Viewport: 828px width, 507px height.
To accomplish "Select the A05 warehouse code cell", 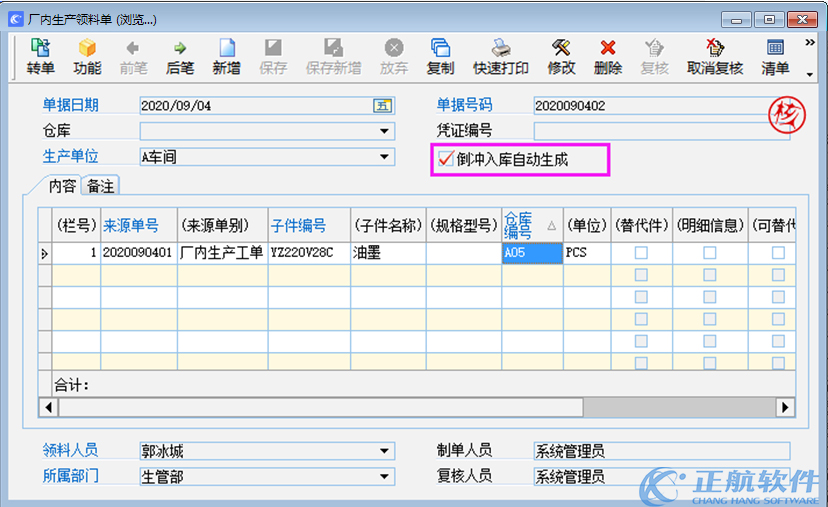I will [x=532, y=253].
